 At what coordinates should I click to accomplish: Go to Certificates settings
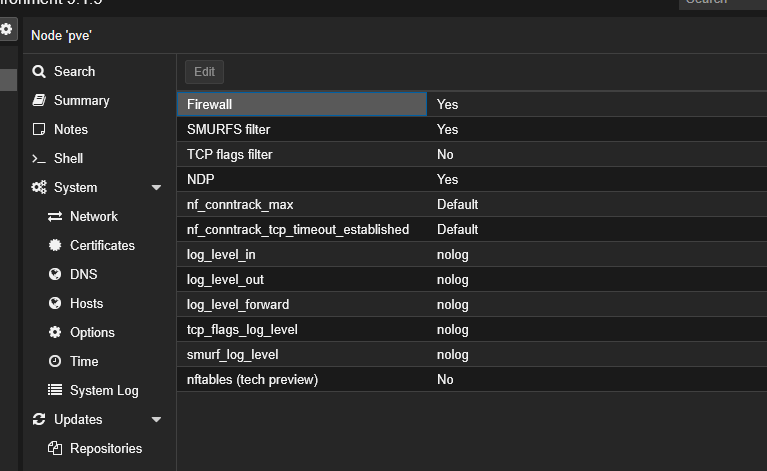[x=102, y=245]
